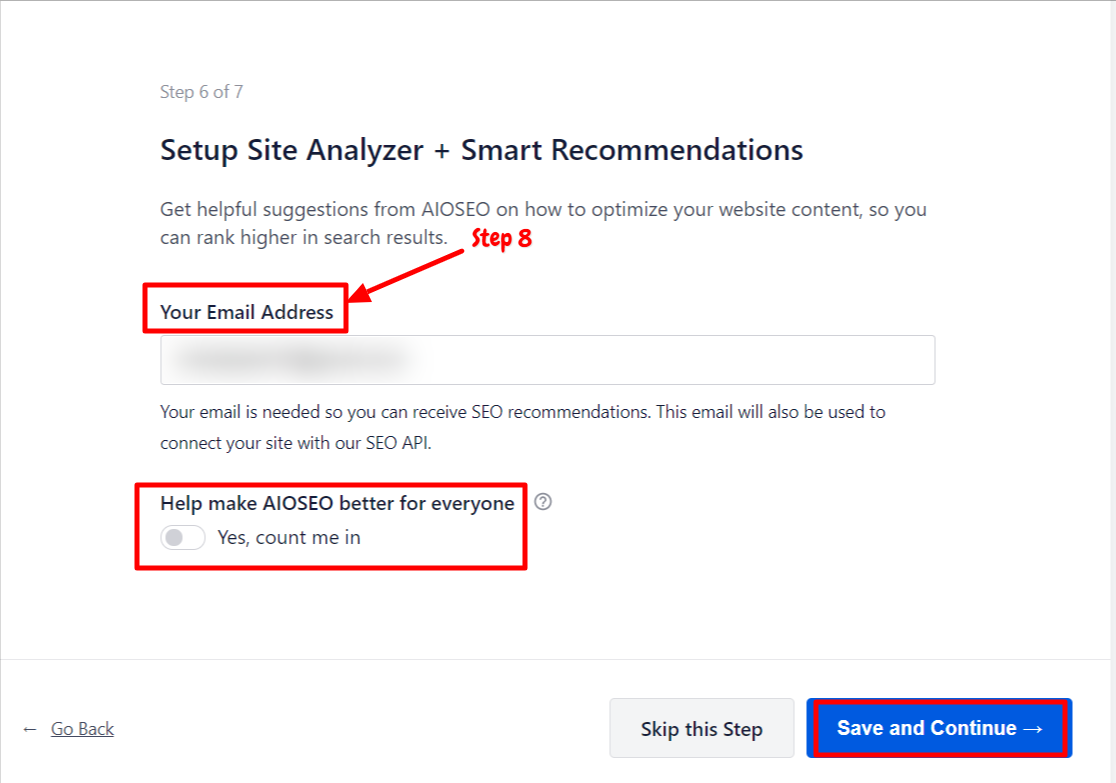Screen dimensions: 1116x783
Task: Click the 'SEO API' helper text line
Action: 296,443
